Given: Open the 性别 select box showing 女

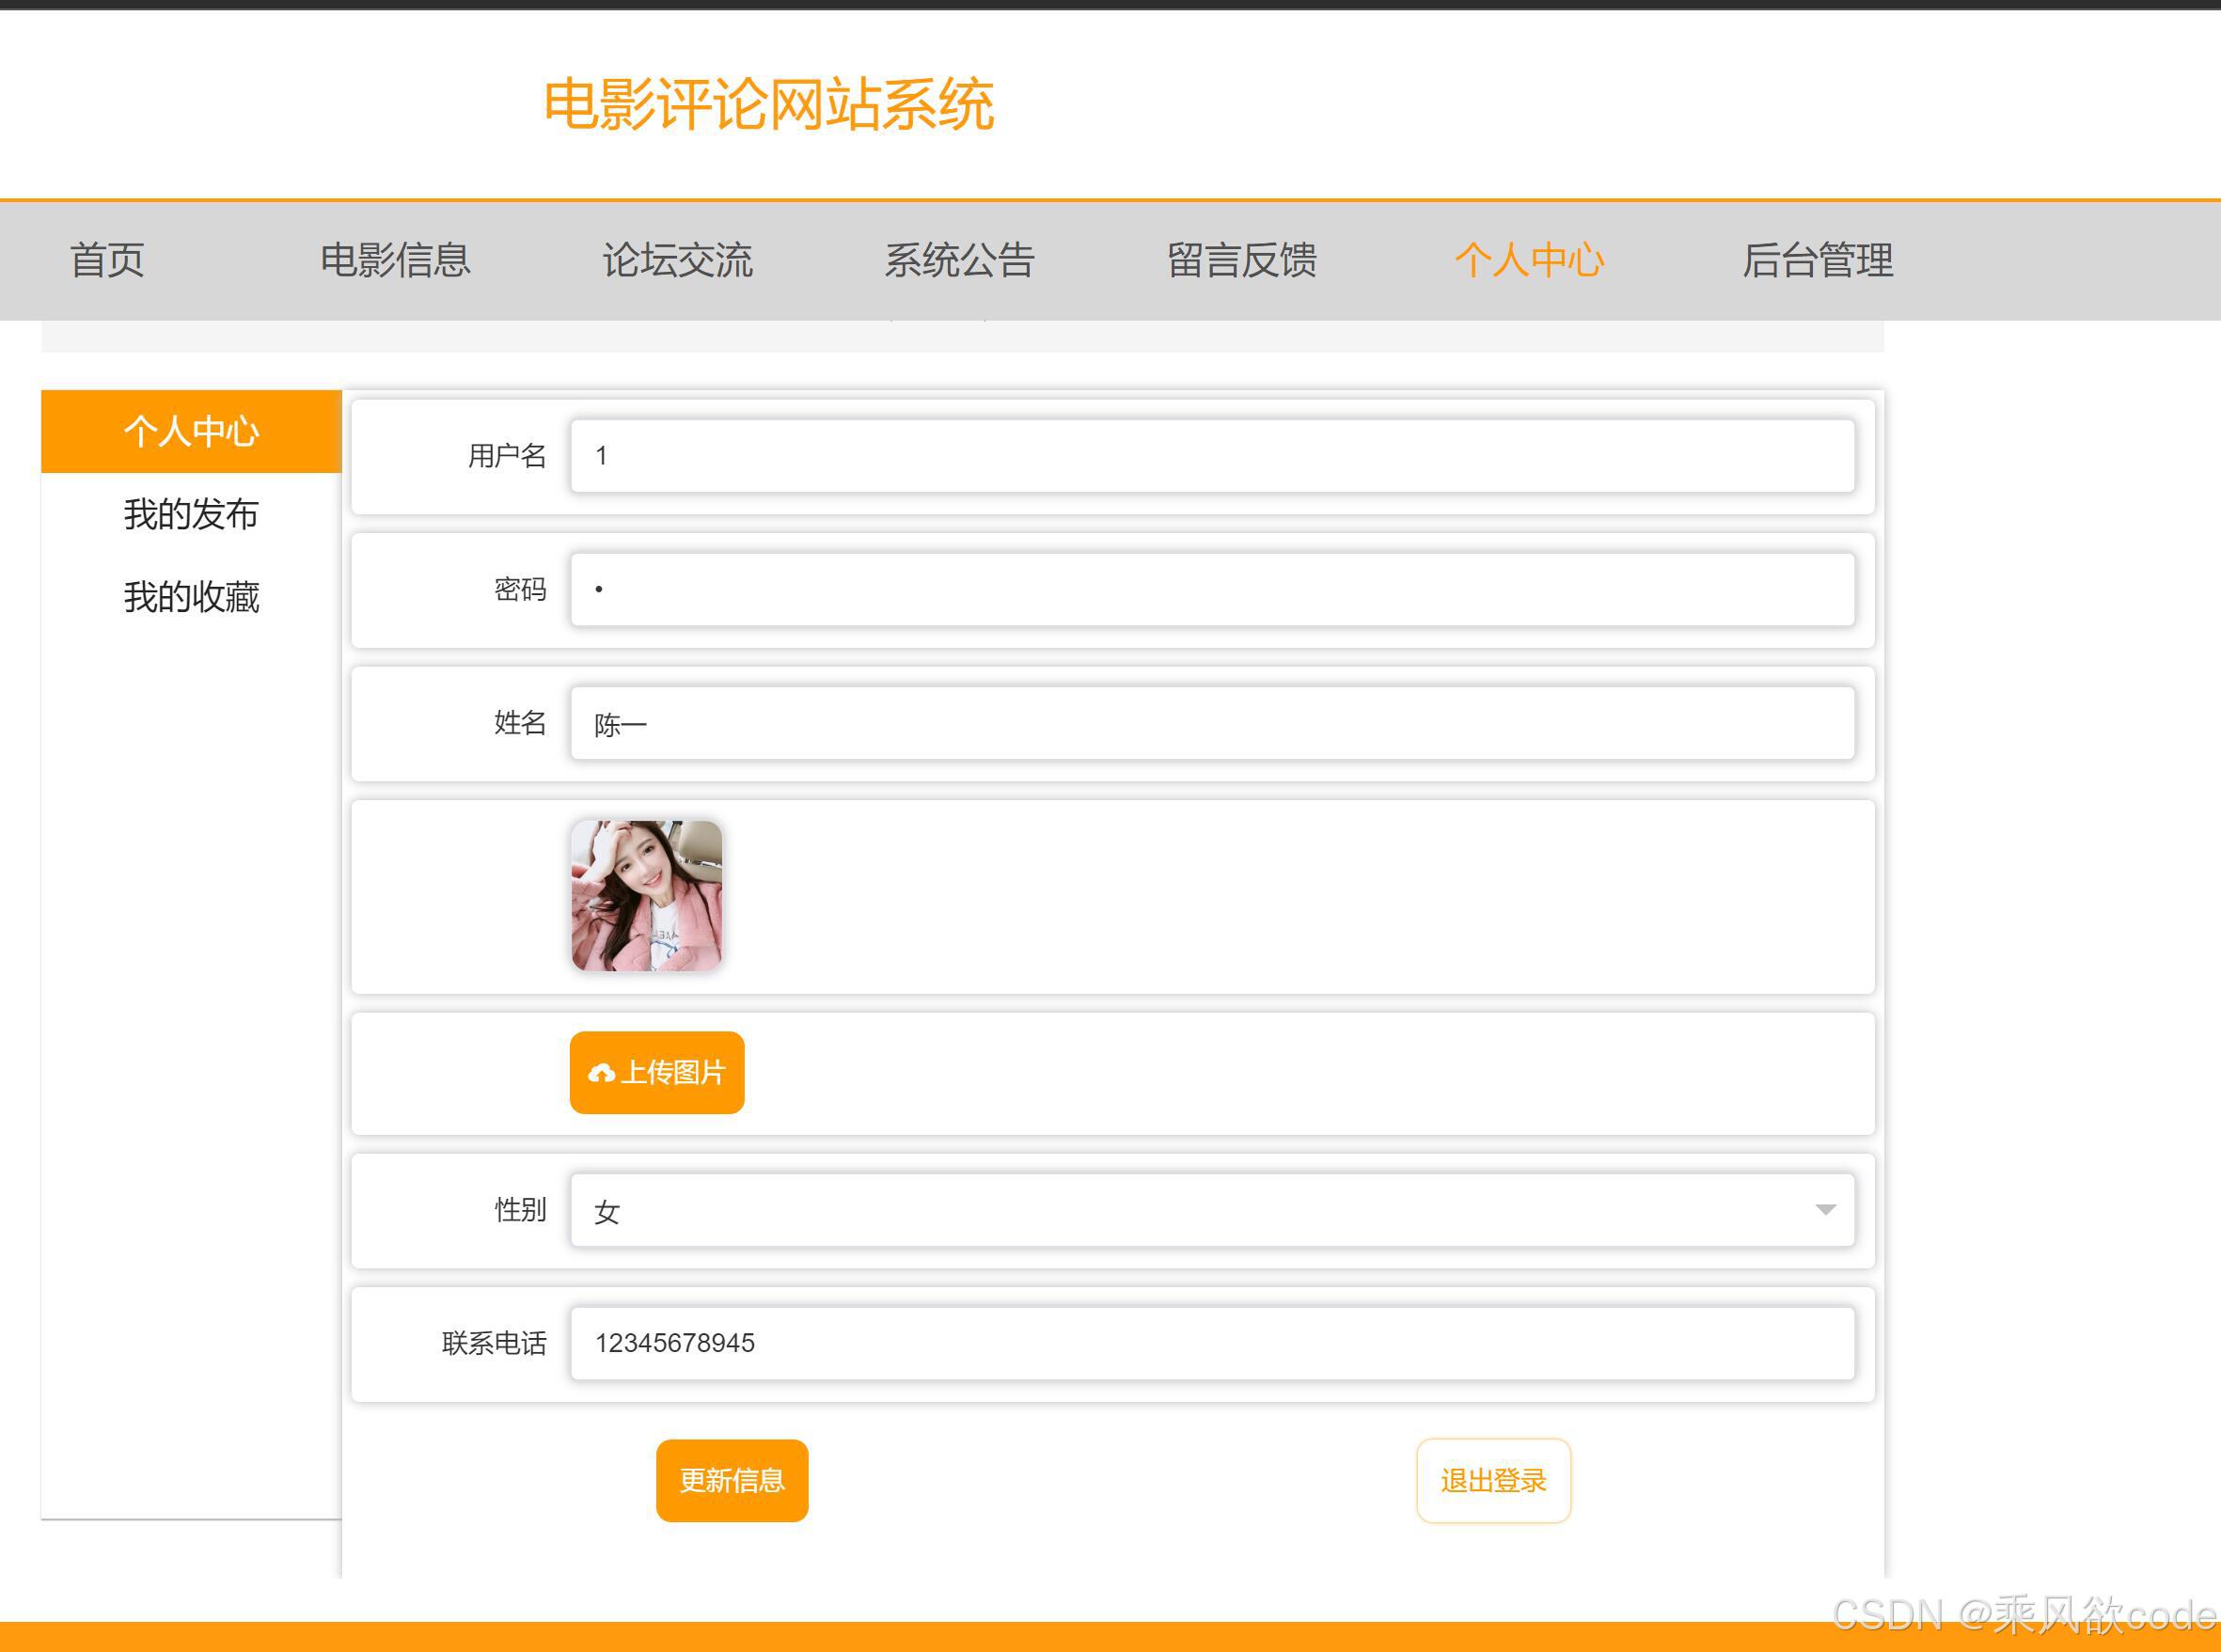Looking at the screenshot, I should (1190, 1210).
